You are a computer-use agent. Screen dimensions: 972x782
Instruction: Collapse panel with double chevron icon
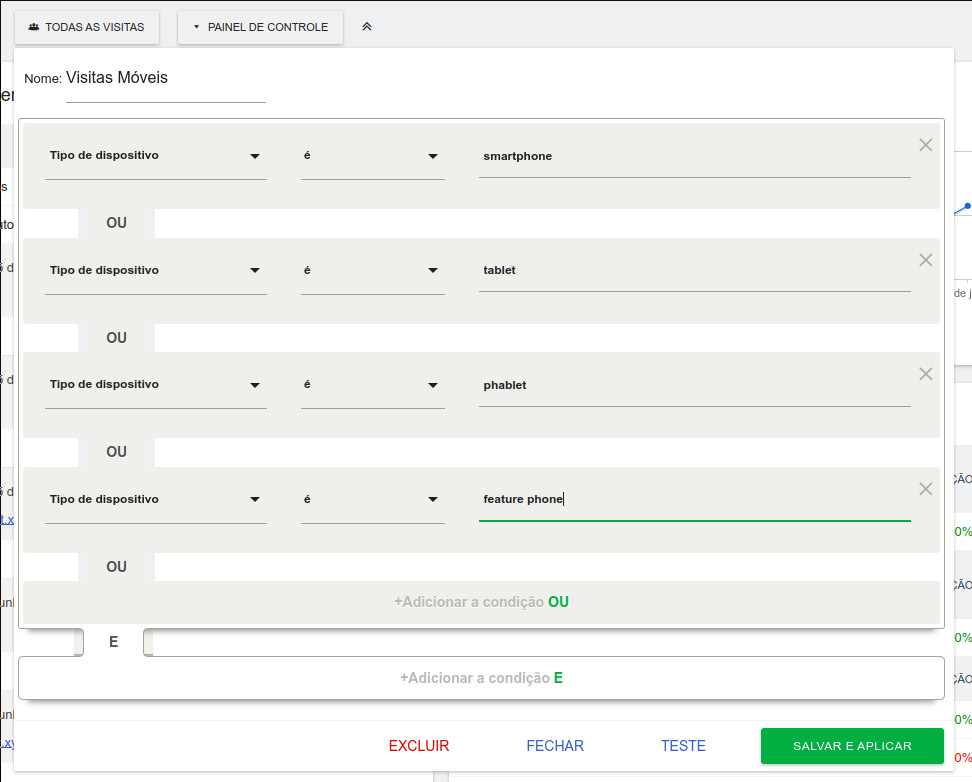(367, 27)
